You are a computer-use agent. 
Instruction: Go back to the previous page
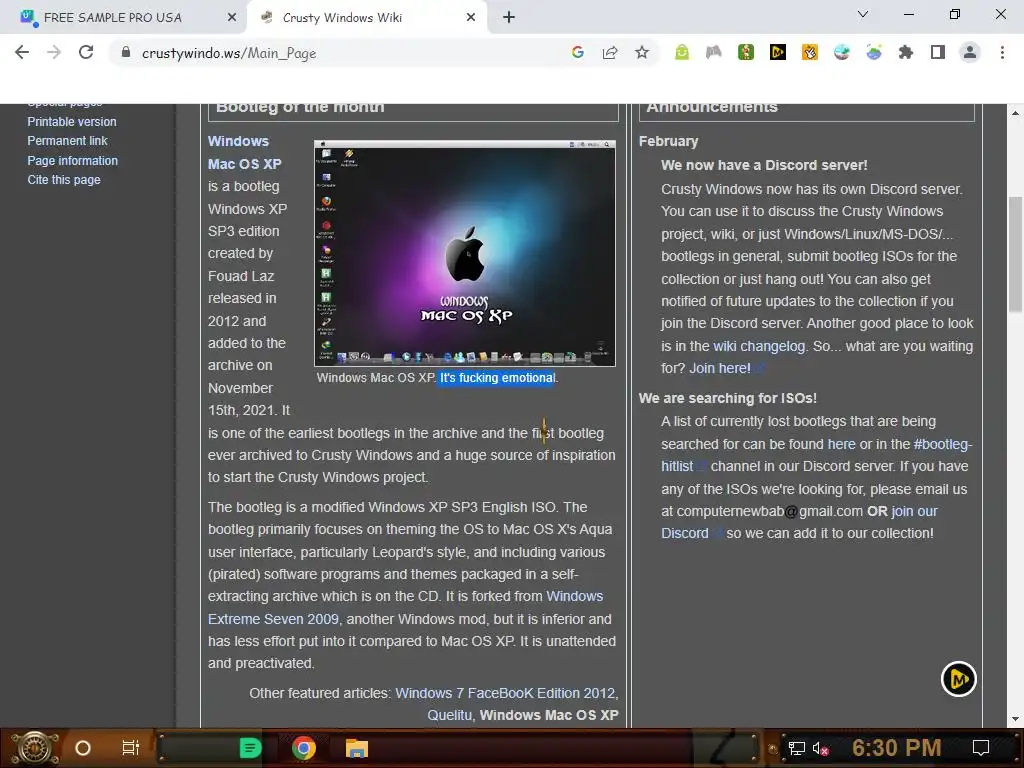coord(22,52)
